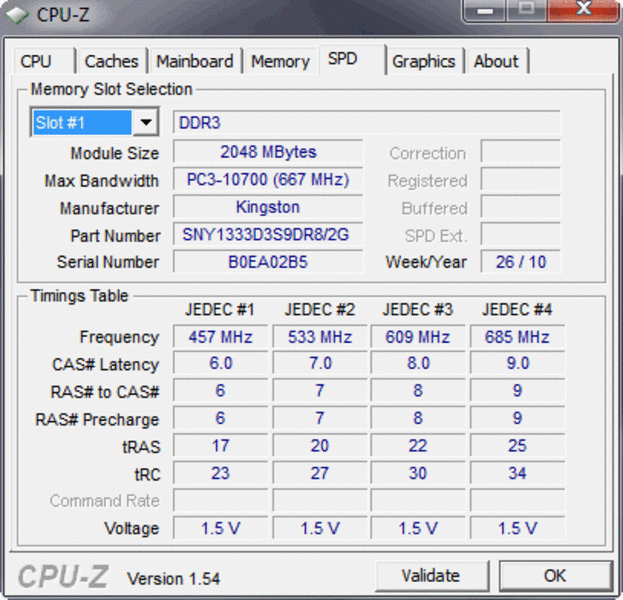Click the 2048 MBytes module size value
This screenshot has width=623, height=600.
(x=268, y=152)
